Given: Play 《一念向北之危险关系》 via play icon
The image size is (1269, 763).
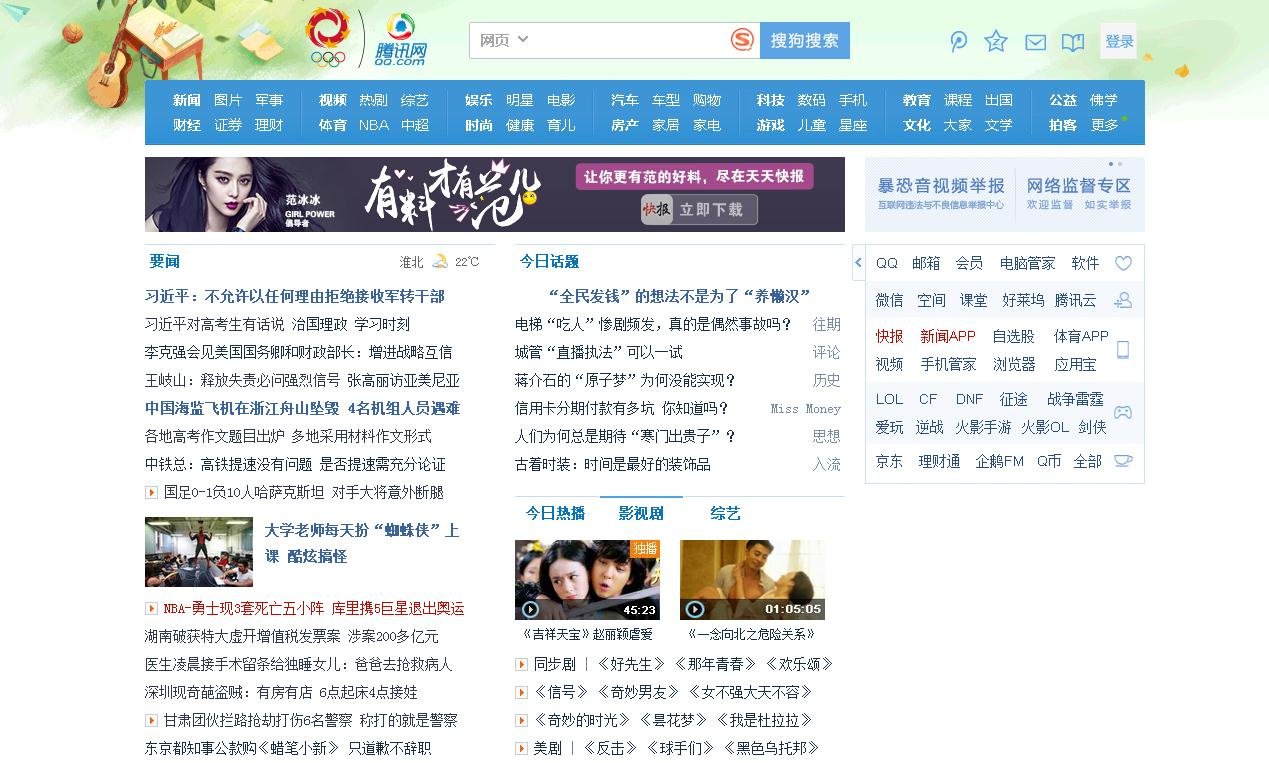Looking at the screenshot, I should [x=695, y=609].
